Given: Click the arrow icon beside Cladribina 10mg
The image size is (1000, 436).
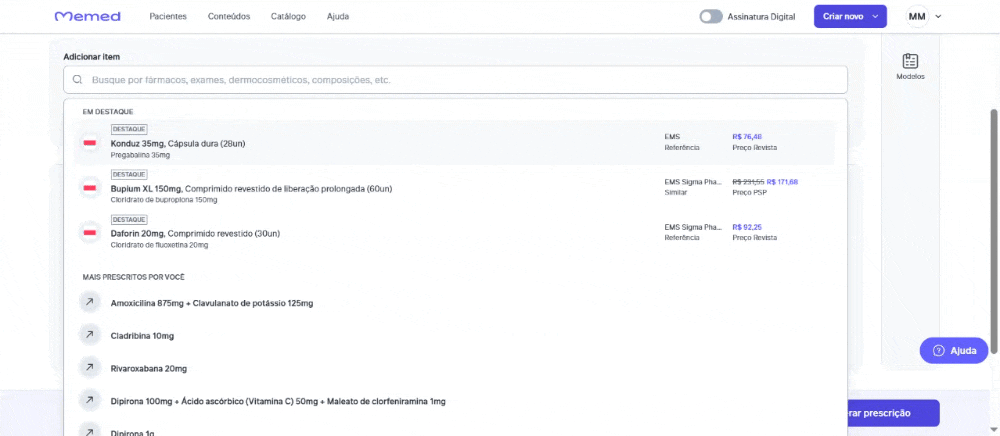Looking at the screenshot, I should pos(89,335).
